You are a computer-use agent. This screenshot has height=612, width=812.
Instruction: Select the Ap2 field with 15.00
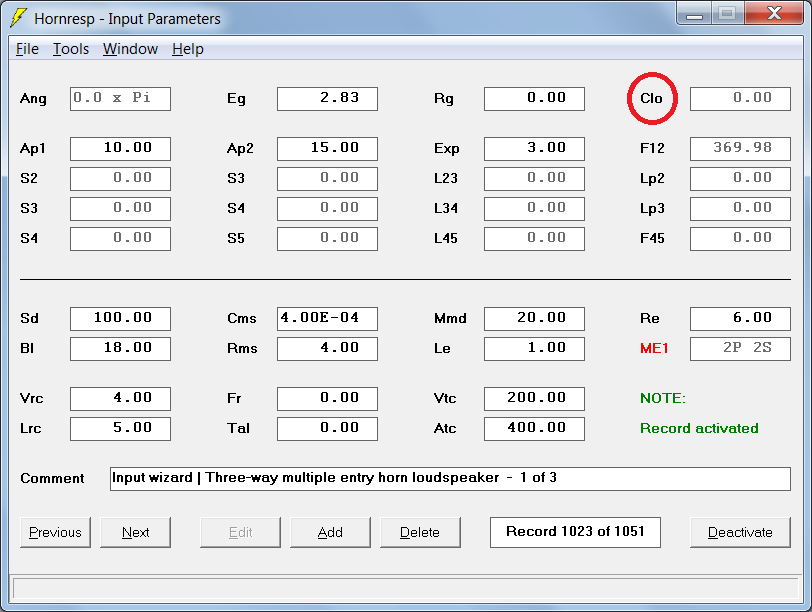[x=327, y=149]
